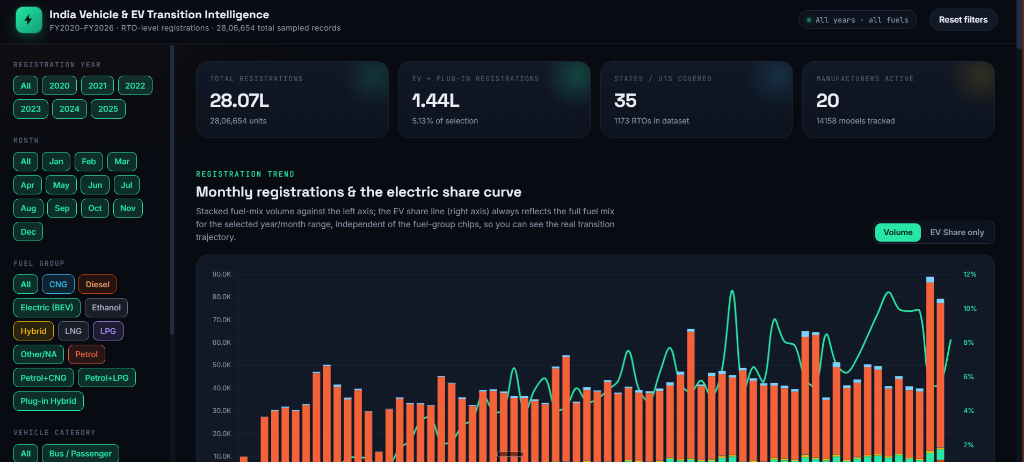The image size is (1024, 462).
Task: Select All vehicle categories chip
Action: [x=25, y=454]
